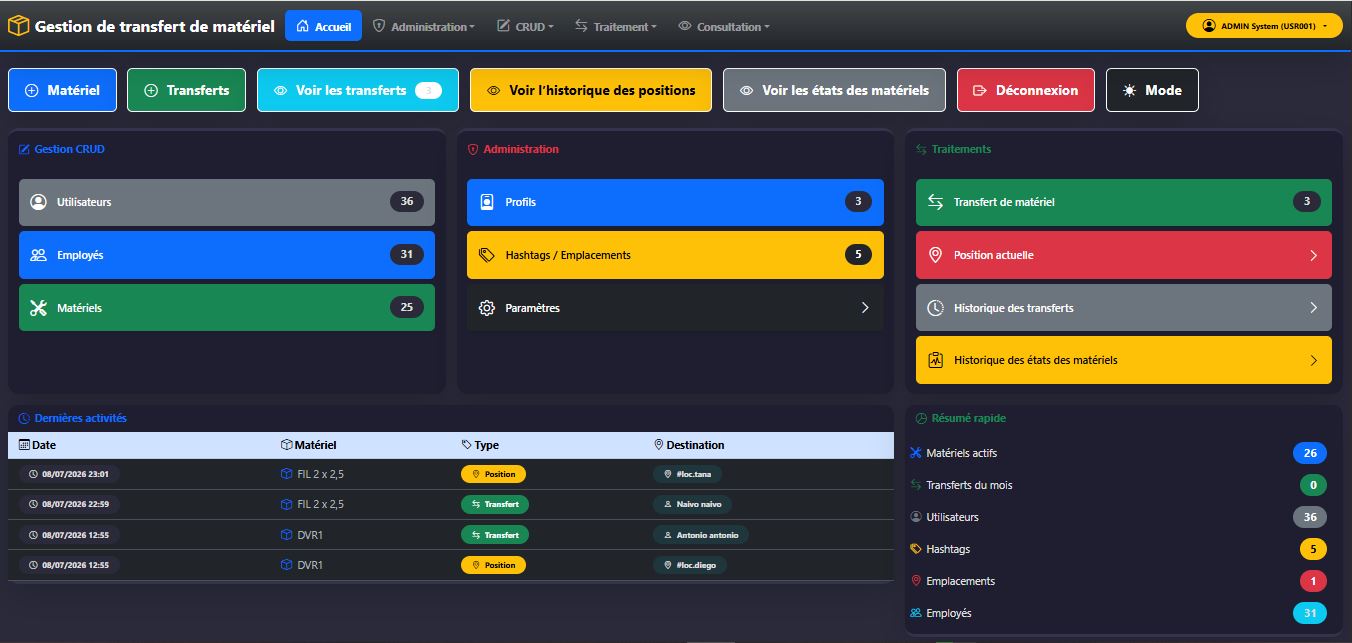The image size is (1352, 643).
Task: Click the yellow Position badge for #loc.tana row
Action: (x=493, y=474)
